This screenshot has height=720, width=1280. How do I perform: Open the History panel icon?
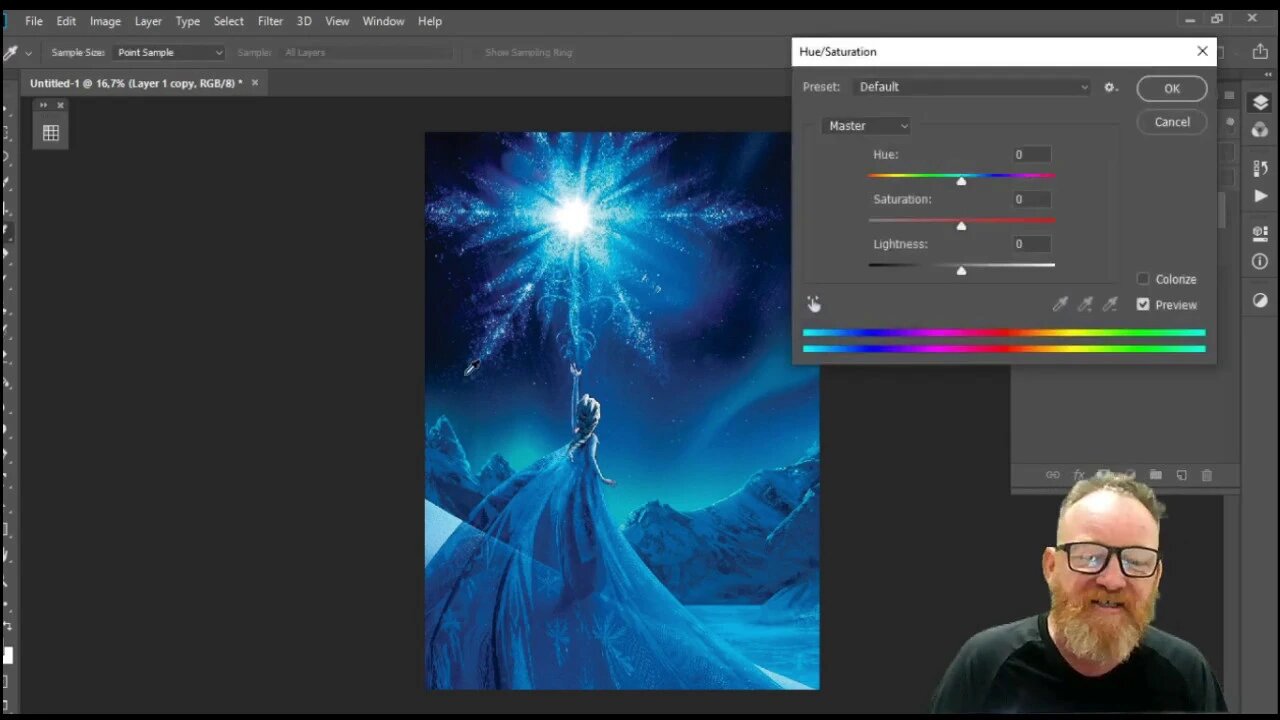pyautogui.click(x=1260, y=167)
